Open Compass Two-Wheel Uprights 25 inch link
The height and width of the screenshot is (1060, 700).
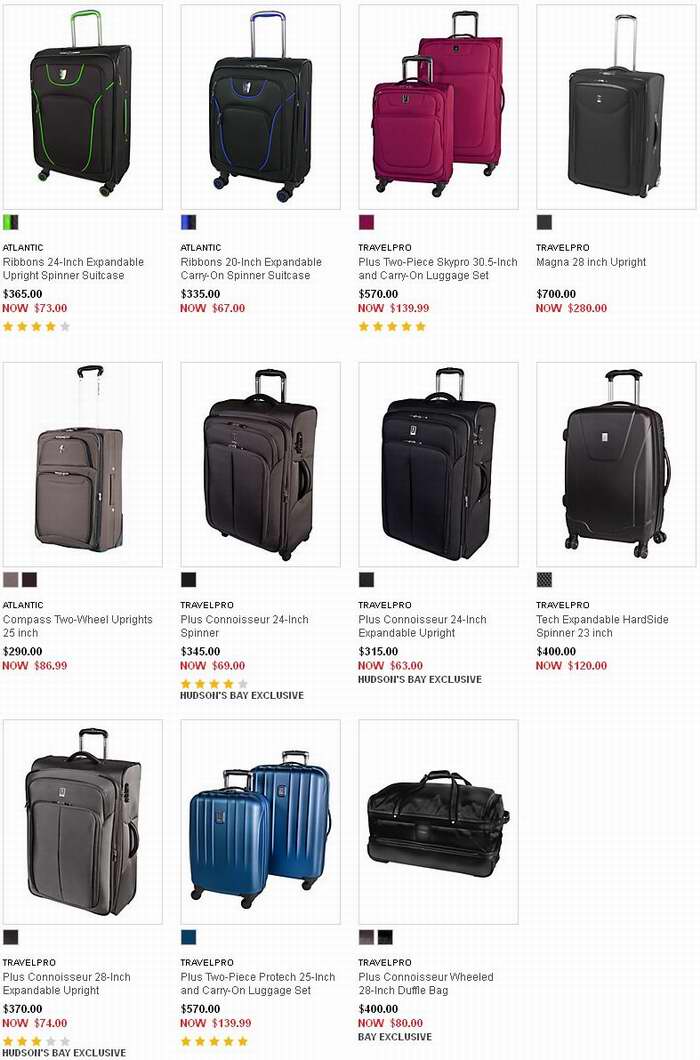[x=78, y=627]
